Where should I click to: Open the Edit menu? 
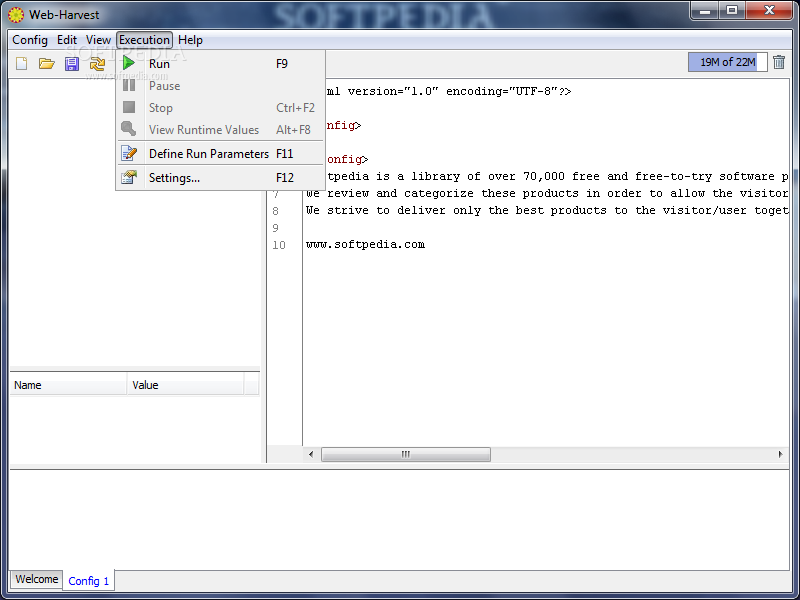(x=67, y=40)
